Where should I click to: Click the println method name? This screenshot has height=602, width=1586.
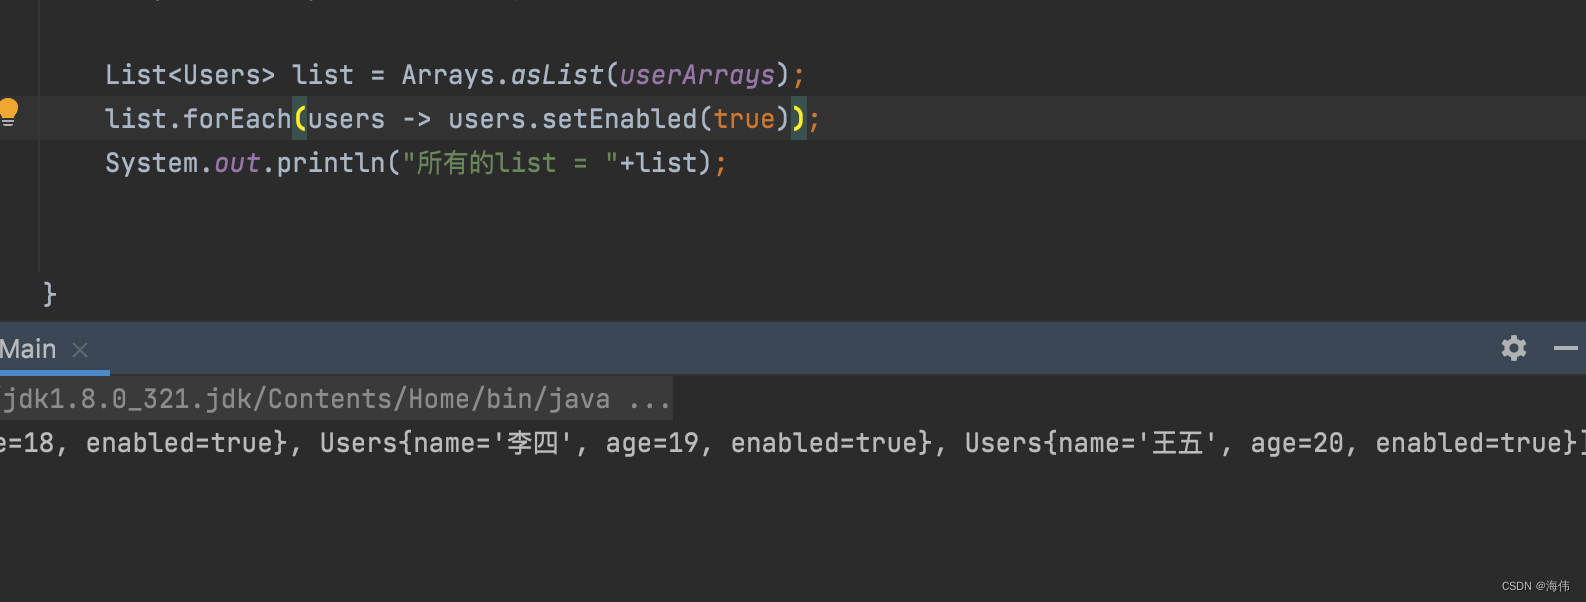(x=331, y=163)
